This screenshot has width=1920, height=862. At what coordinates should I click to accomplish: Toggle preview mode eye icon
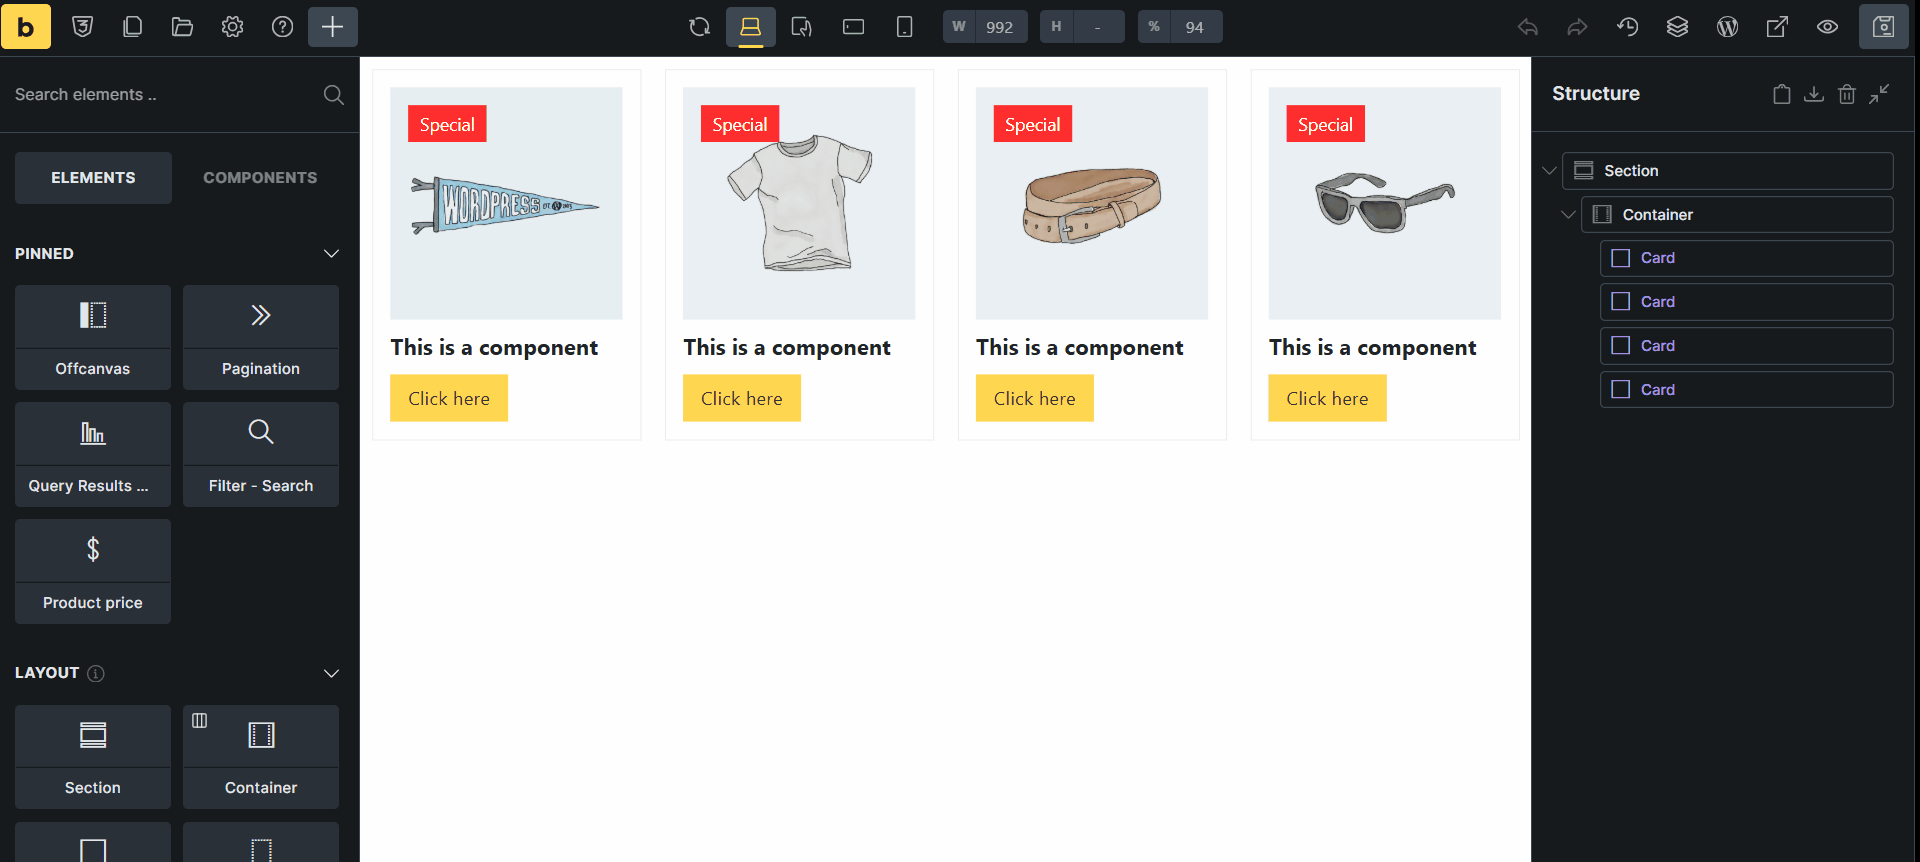pyautogui.click(x=1827, y=27)
